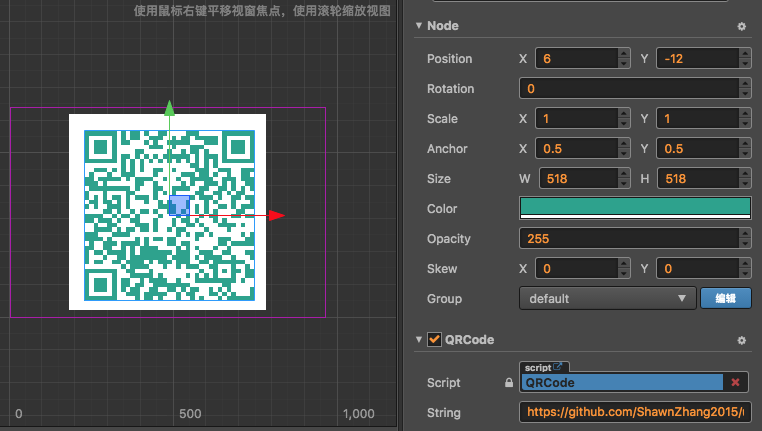Viewport: 762px width, 431px height.
Task: Click the Skew Y input field
Action: [698, 269]
